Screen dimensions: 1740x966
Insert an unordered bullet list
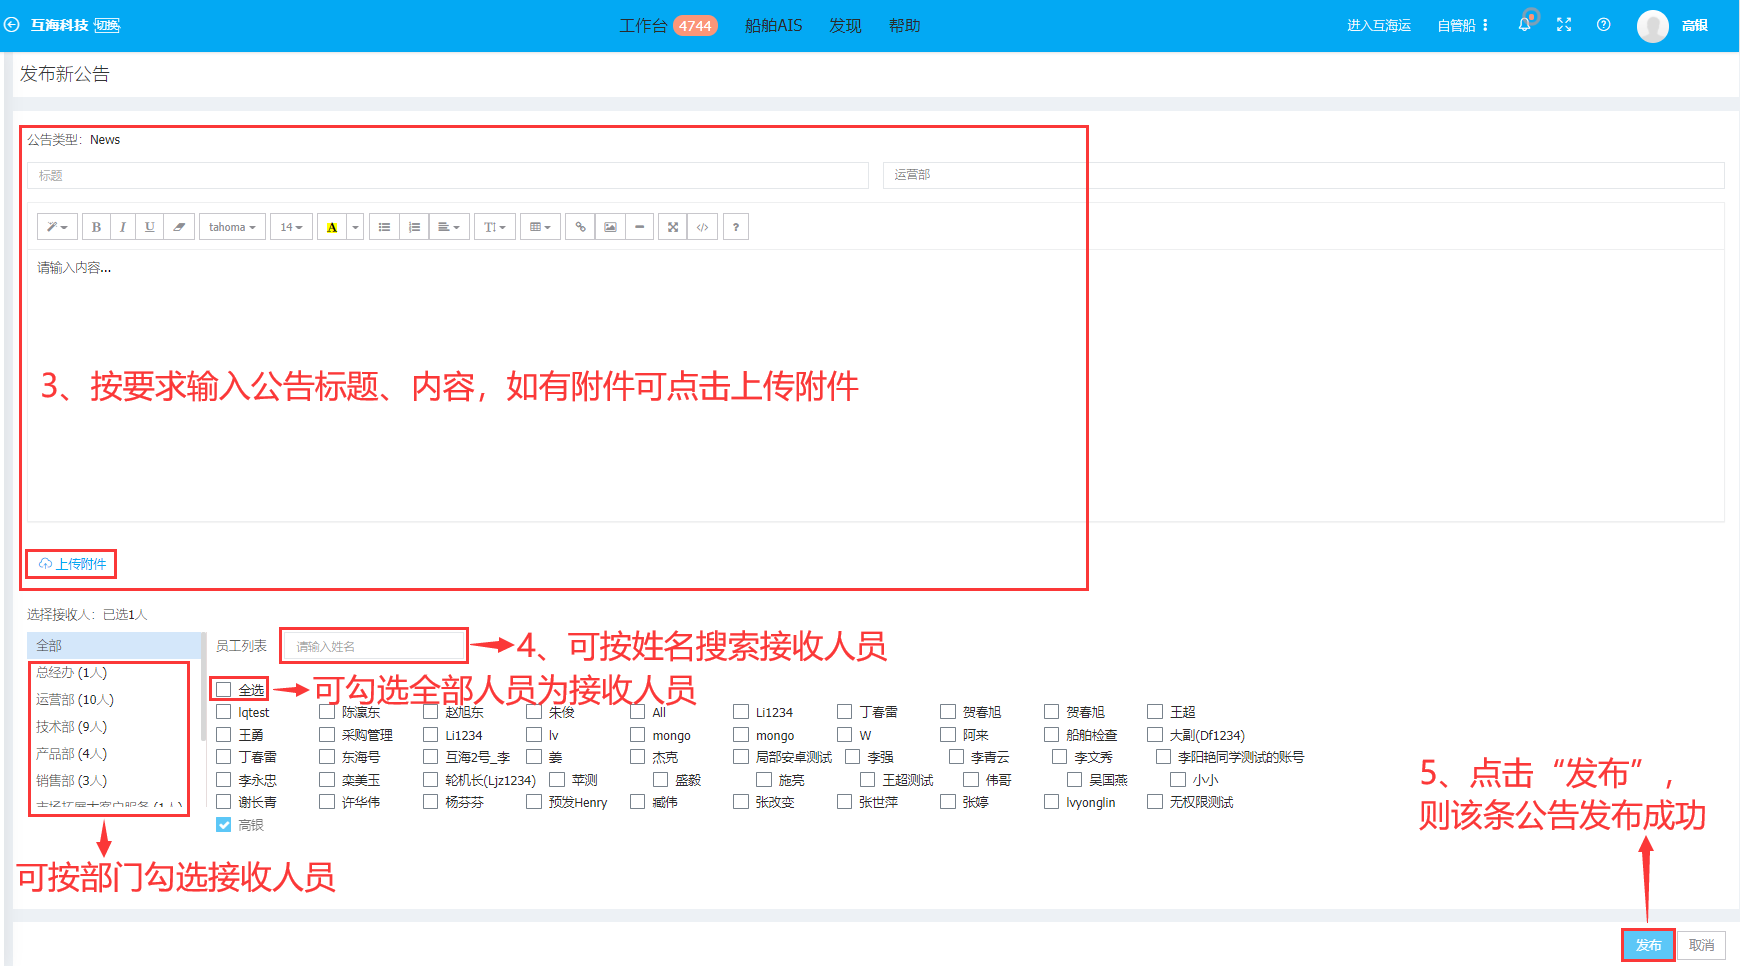pos(385,227)
